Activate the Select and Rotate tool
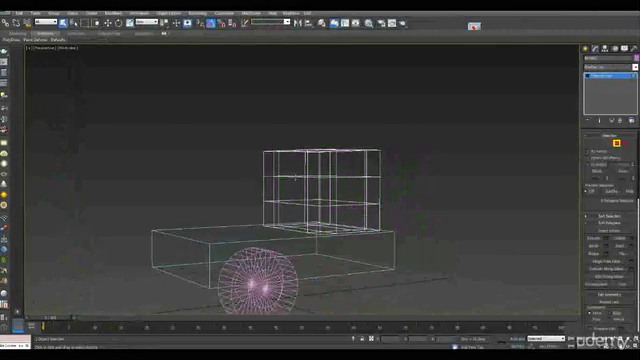 [119, 23]
